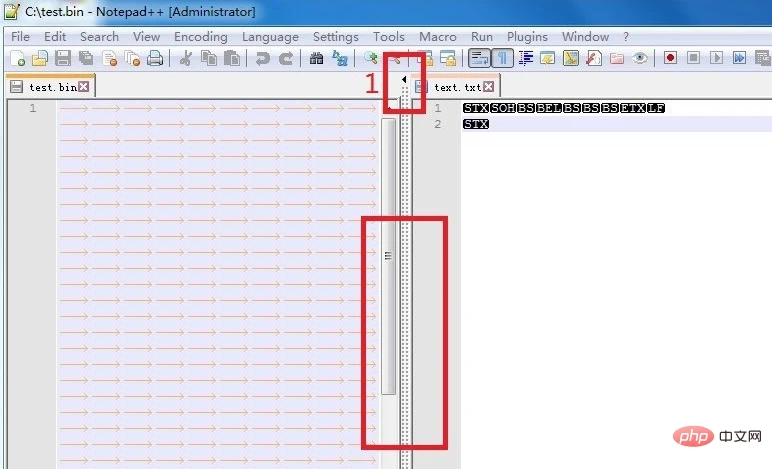772x469 pixels.
Task: Click the Save All icon
Action: click(86, 58)
